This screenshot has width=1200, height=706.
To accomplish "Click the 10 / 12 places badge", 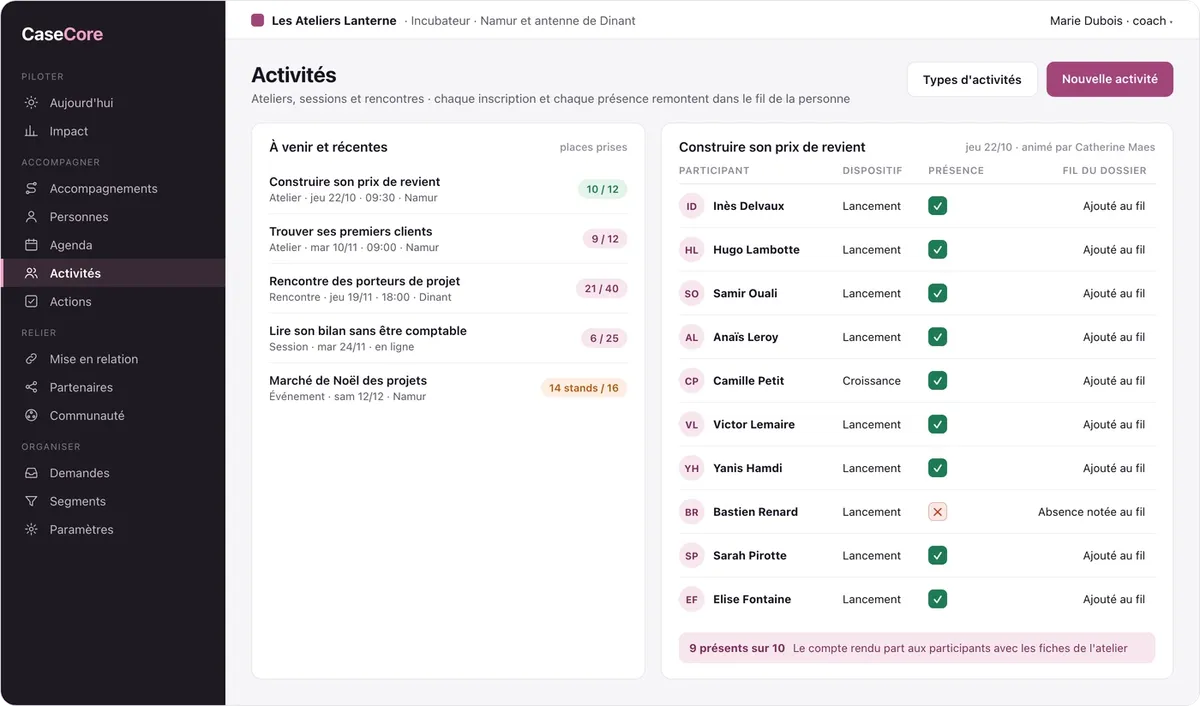I will (602, 189).
